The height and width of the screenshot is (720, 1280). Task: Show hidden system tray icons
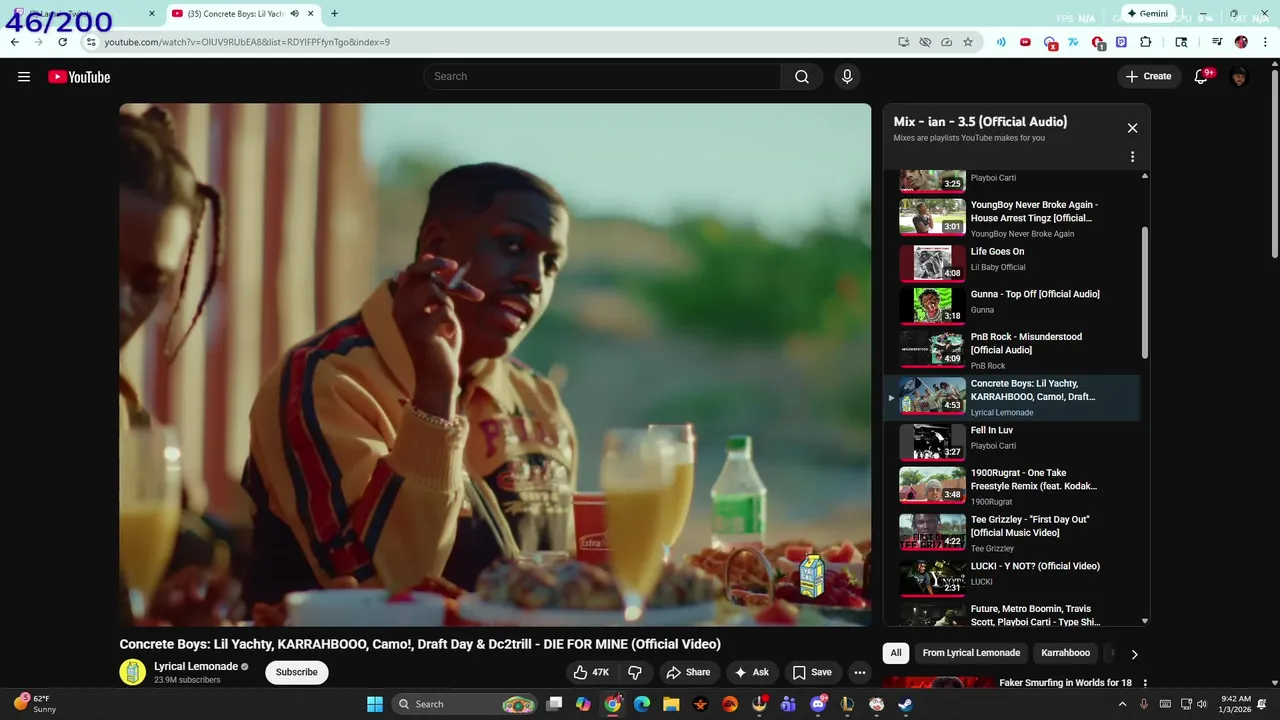[1122, 704]
